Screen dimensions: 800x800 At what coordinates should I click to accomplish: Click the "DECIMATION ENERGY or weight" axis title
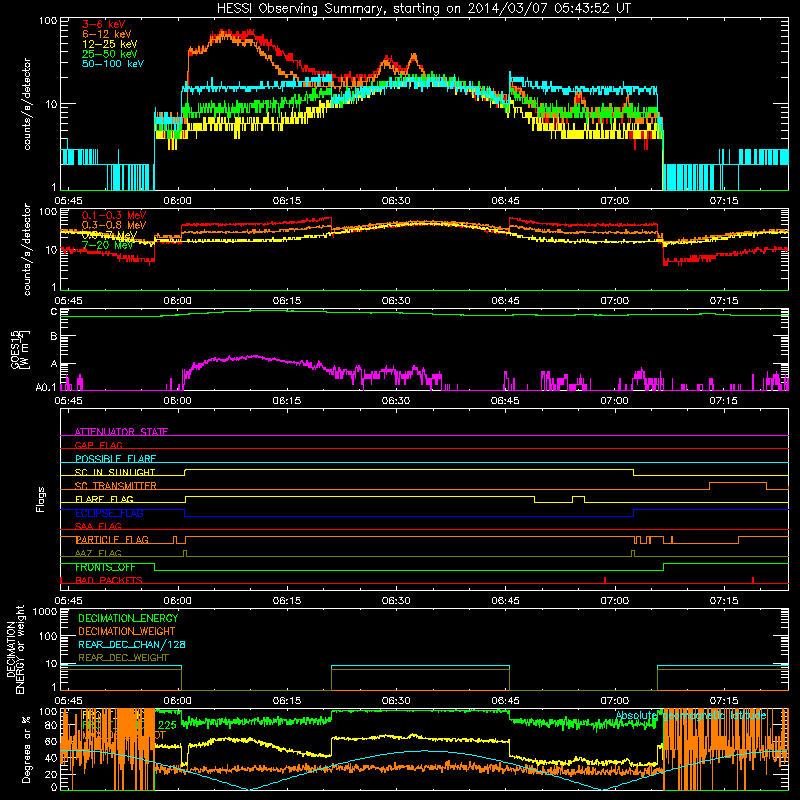(x=15, y=649)
